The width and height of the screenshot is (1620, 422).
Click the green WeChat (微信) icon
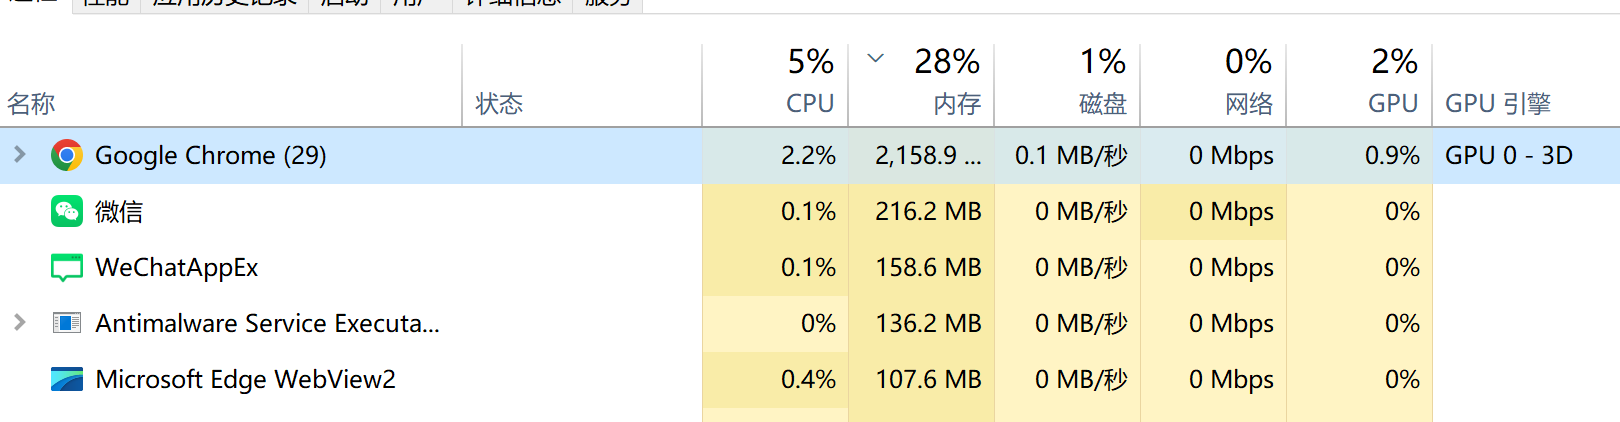click(x=67, y=211)
